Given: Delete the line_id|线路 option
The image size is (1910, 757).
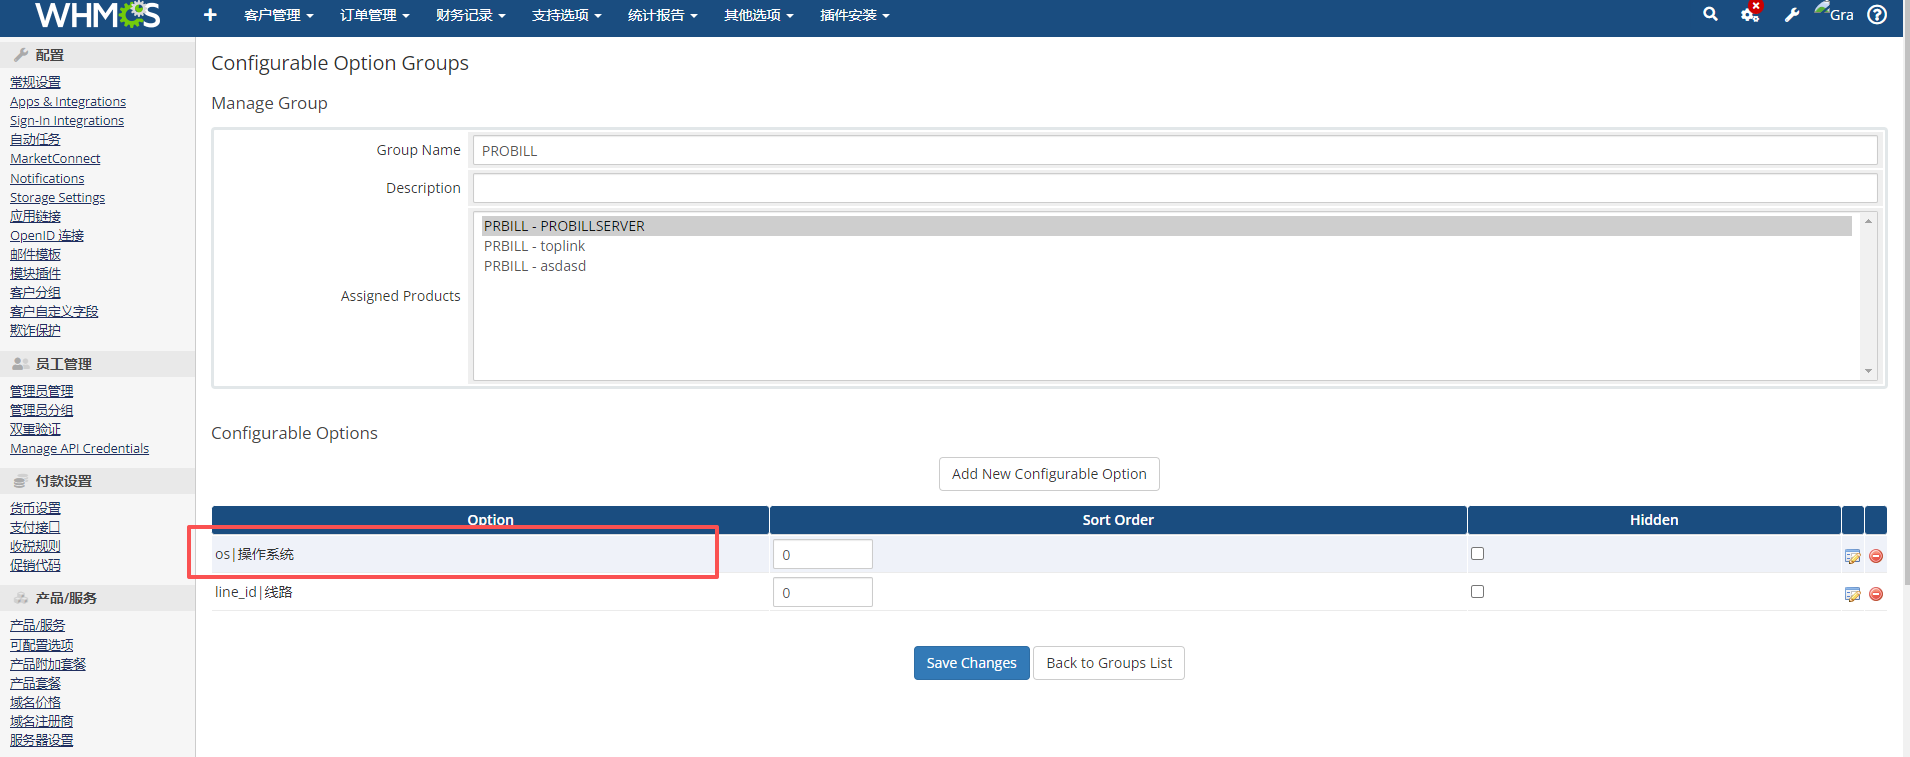Looking at the screenshot, I should pyautogui.click(x=1876, y=594).
